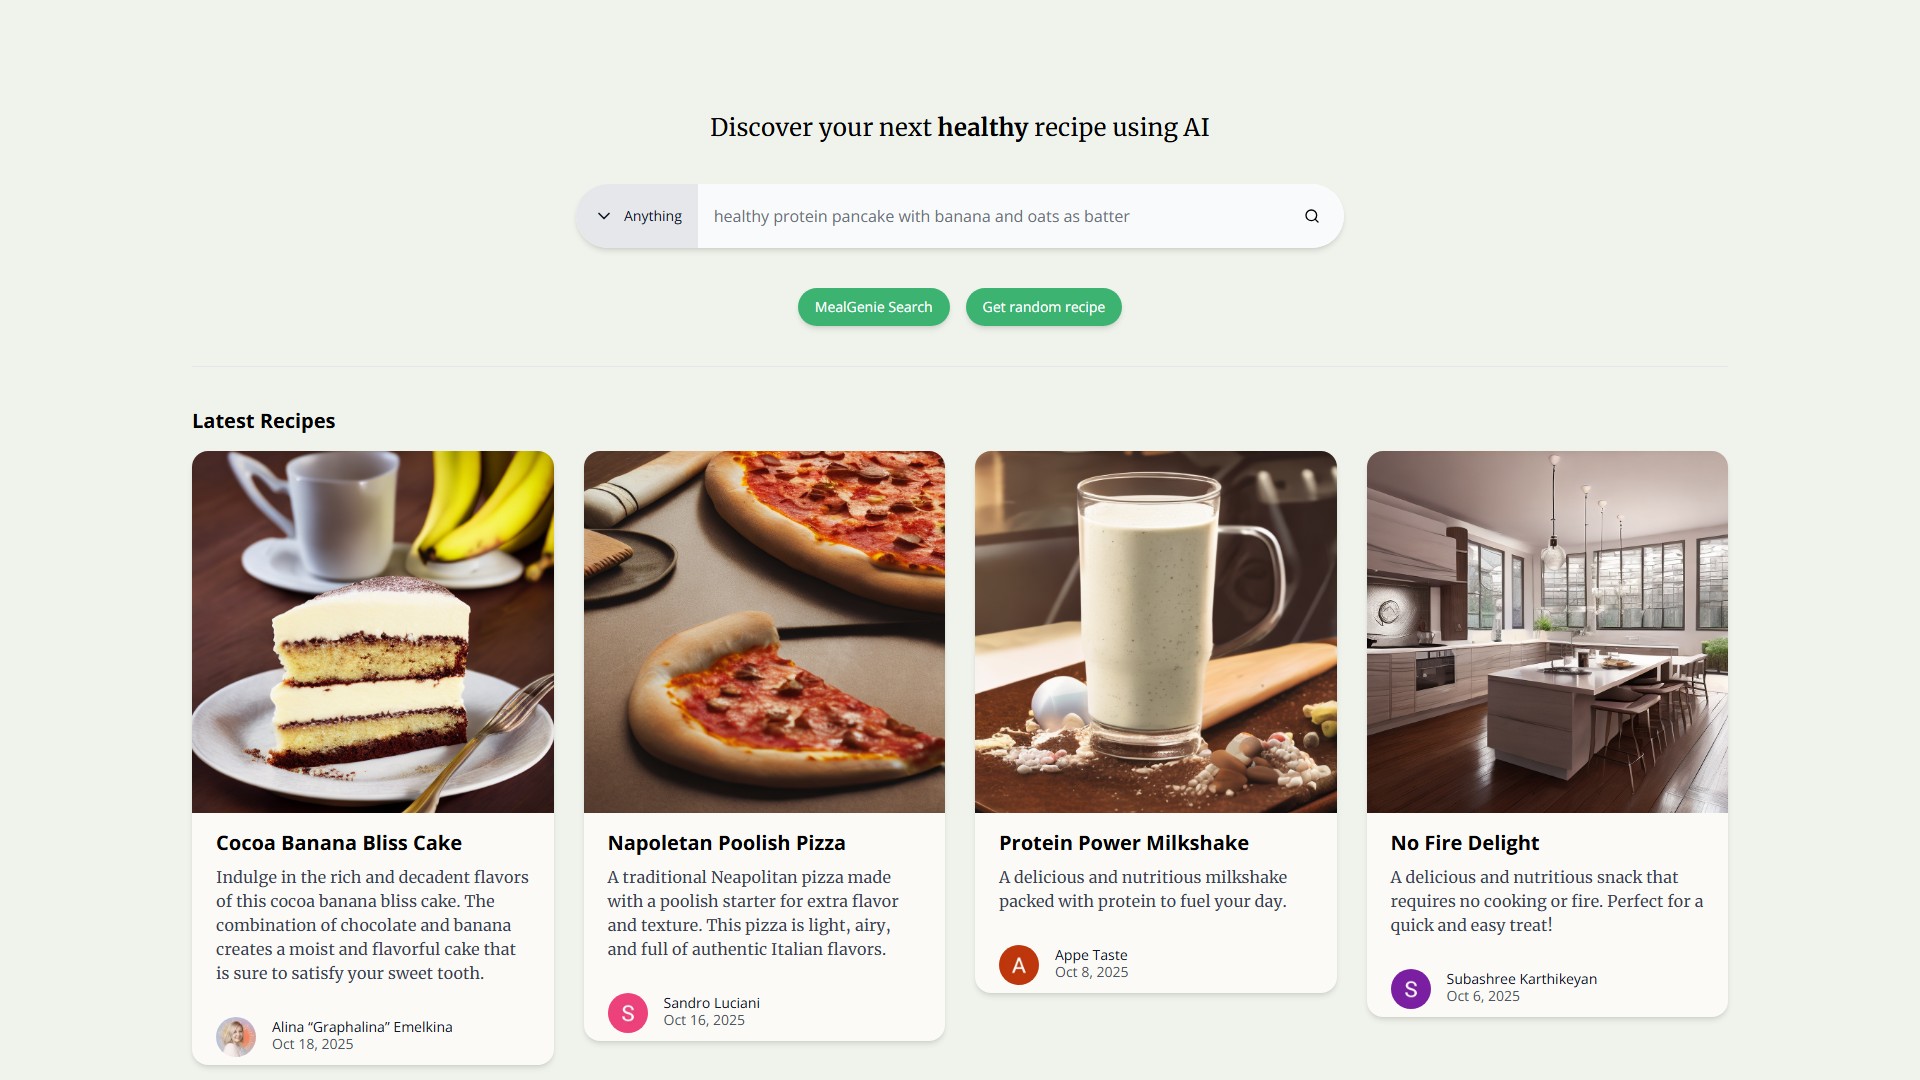Select the No Fire Delight title

pyautogui.click(x=1464, y=843)
